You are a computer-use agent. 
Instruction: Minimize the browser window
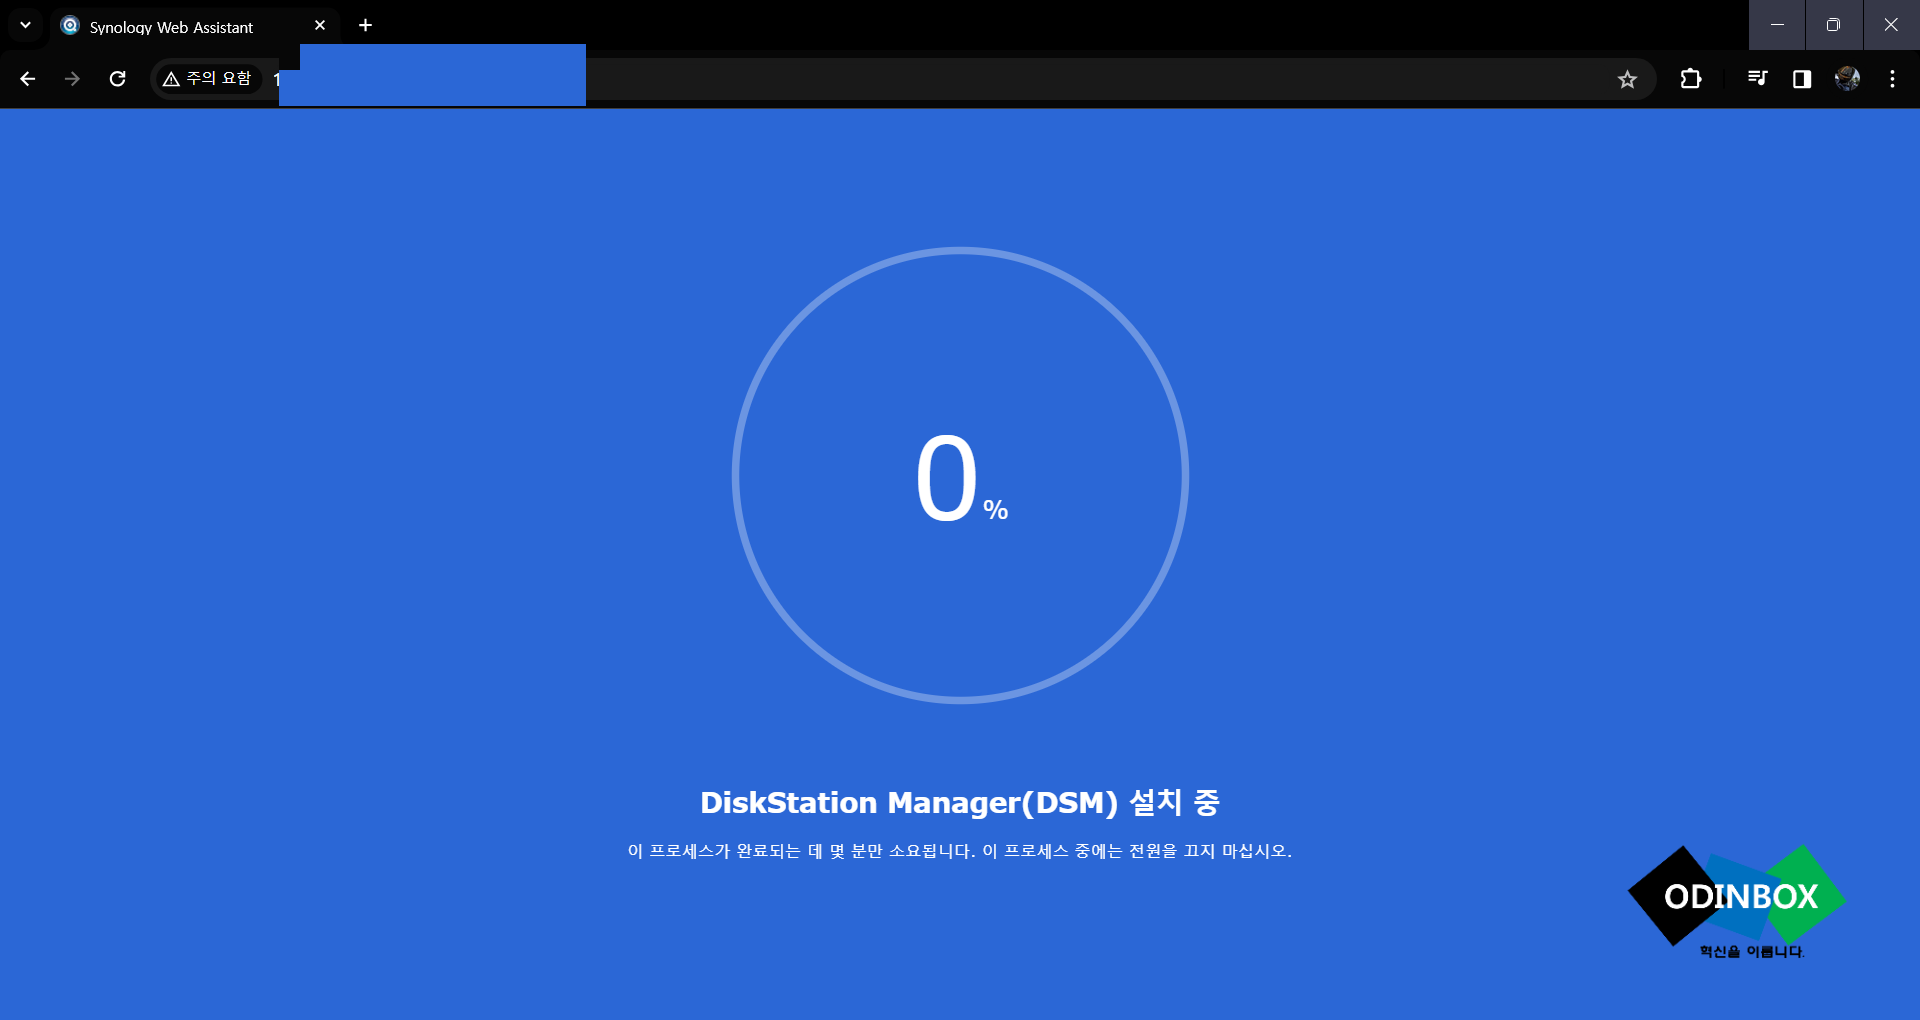1777,25
